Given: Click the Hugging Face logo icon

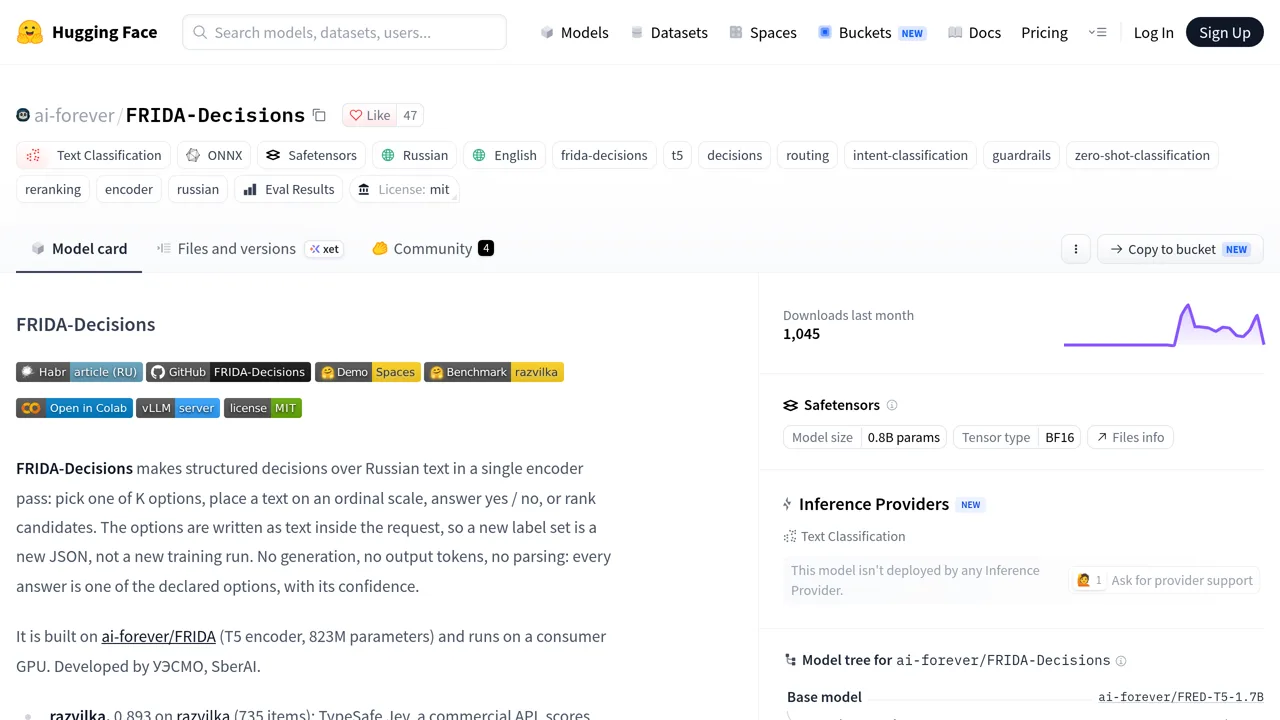Looking at the screenshot, I should [x=30, y=32].
